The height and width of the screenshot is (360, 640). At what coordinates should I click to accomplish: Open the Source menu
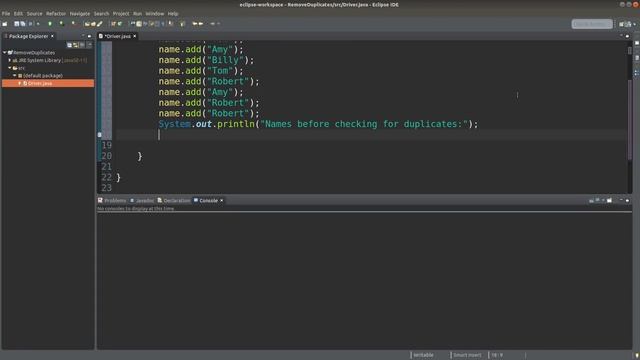click(x=34, y=13)
